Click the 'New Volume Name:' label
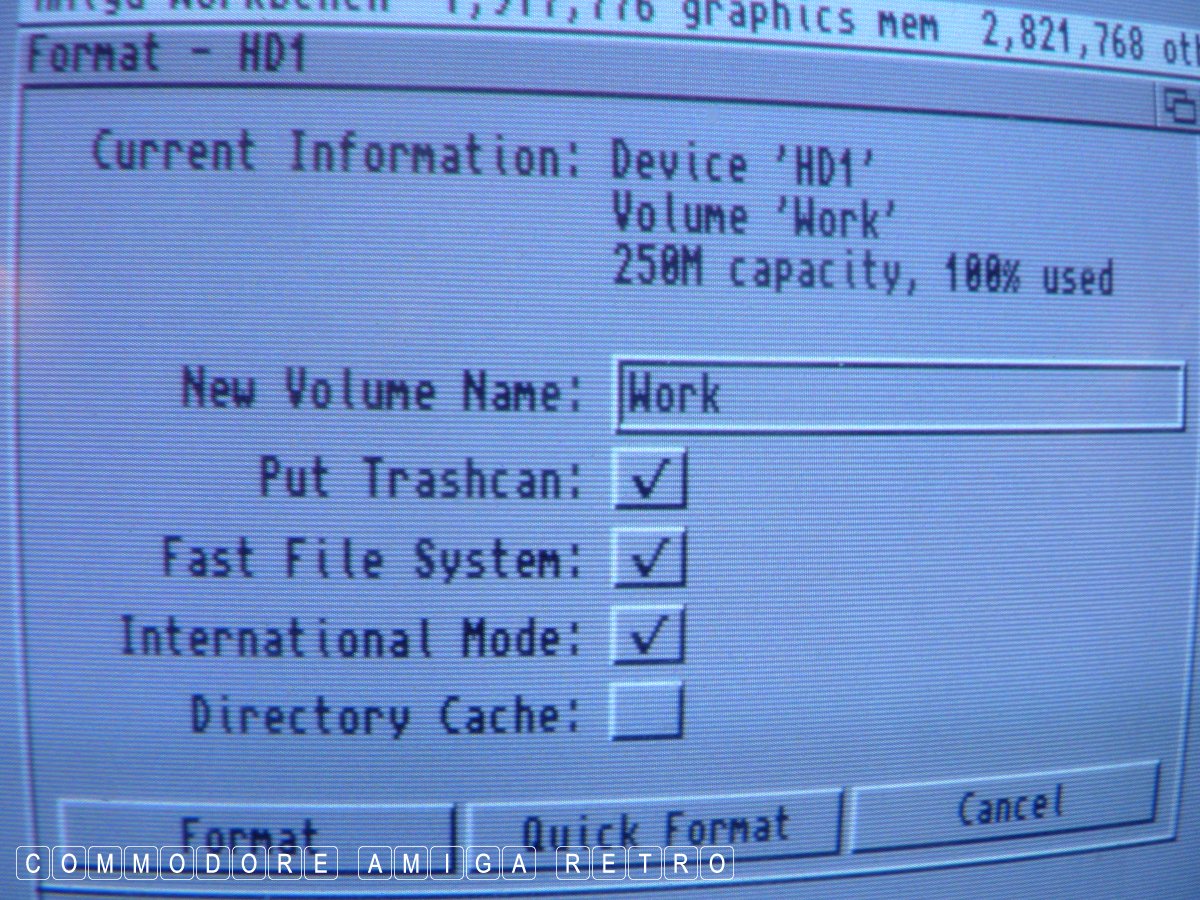The width and height of the screenshot is (1200, 900). click(382, 391)
